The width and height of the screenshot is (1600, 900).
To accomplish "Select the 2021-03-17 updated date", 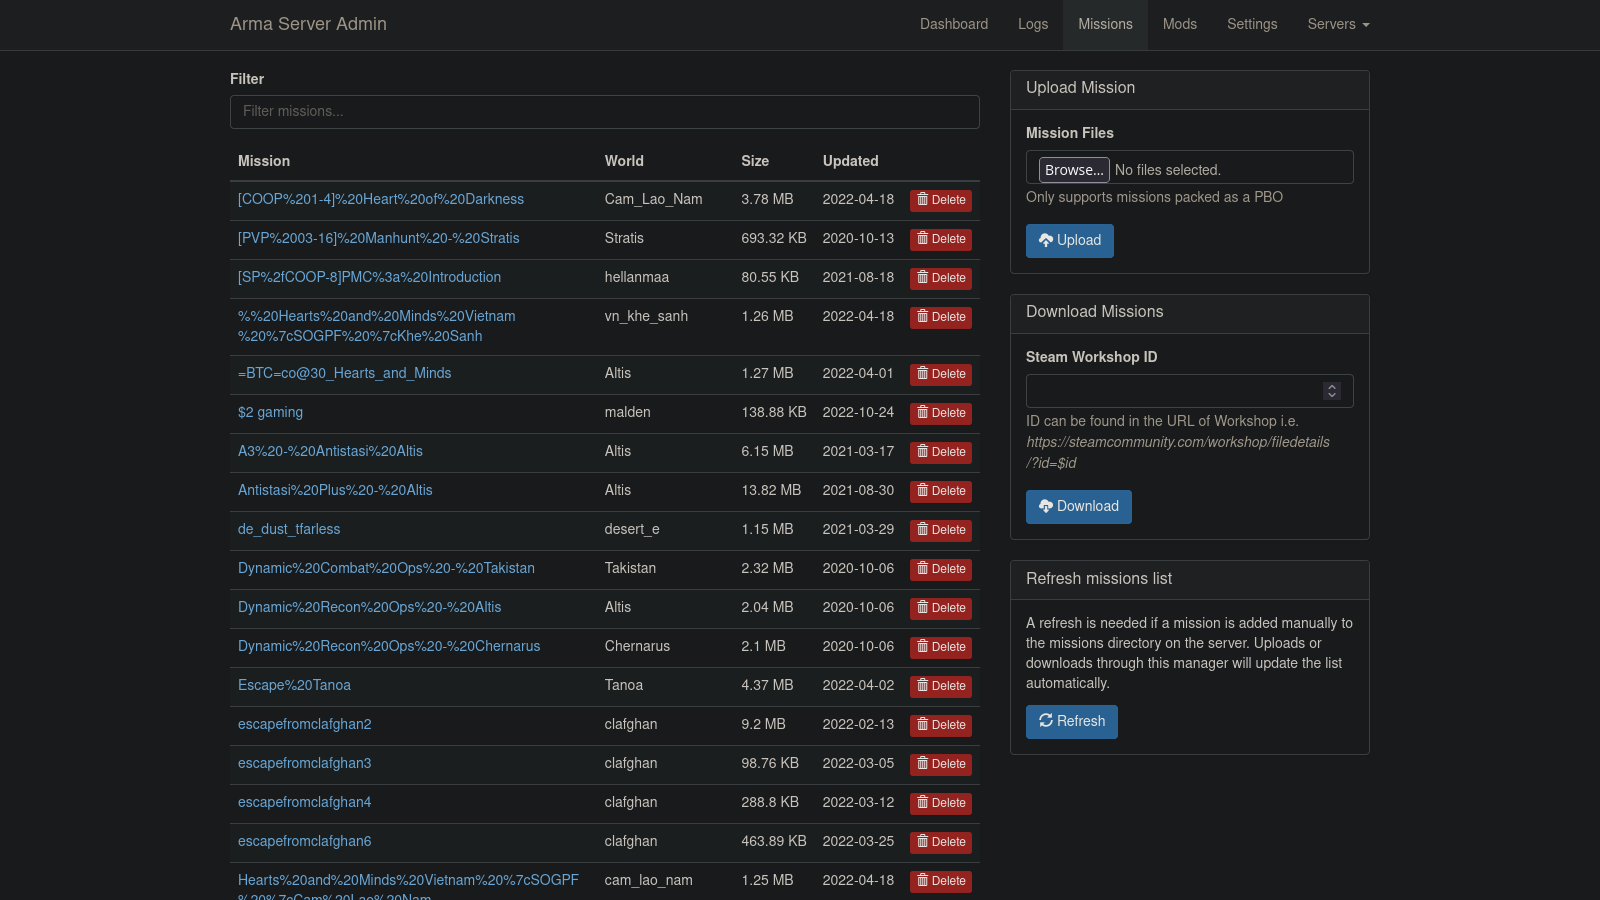I will point(858,451).
